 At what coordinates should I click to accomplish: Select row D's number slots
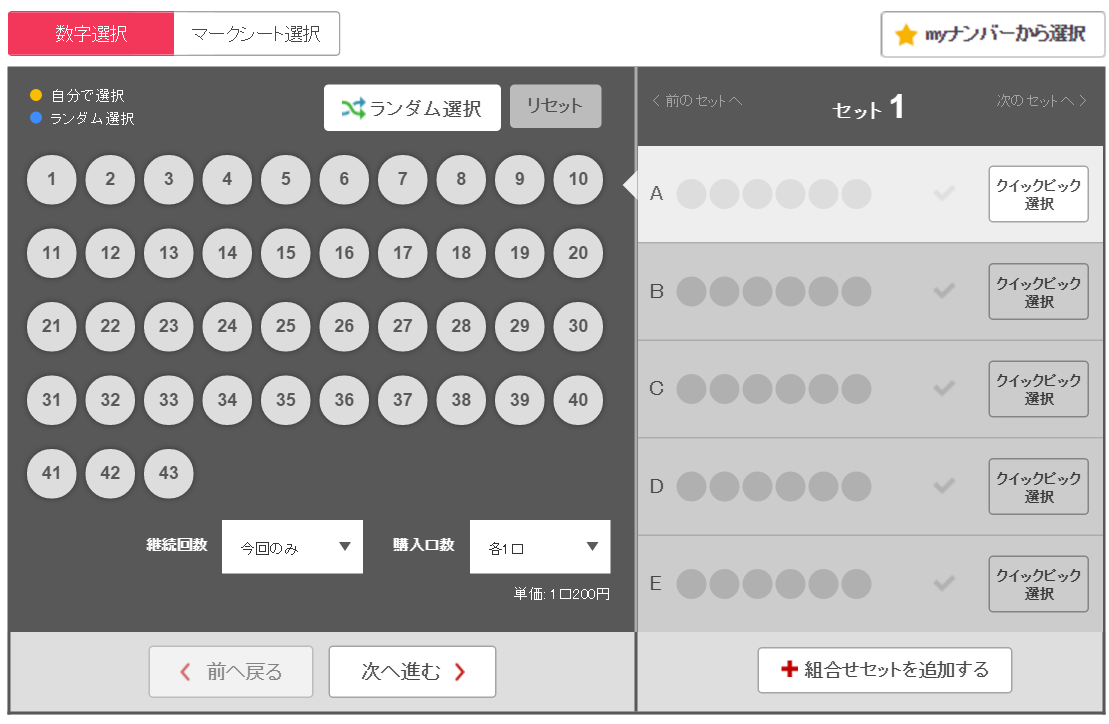coord(774,486)
